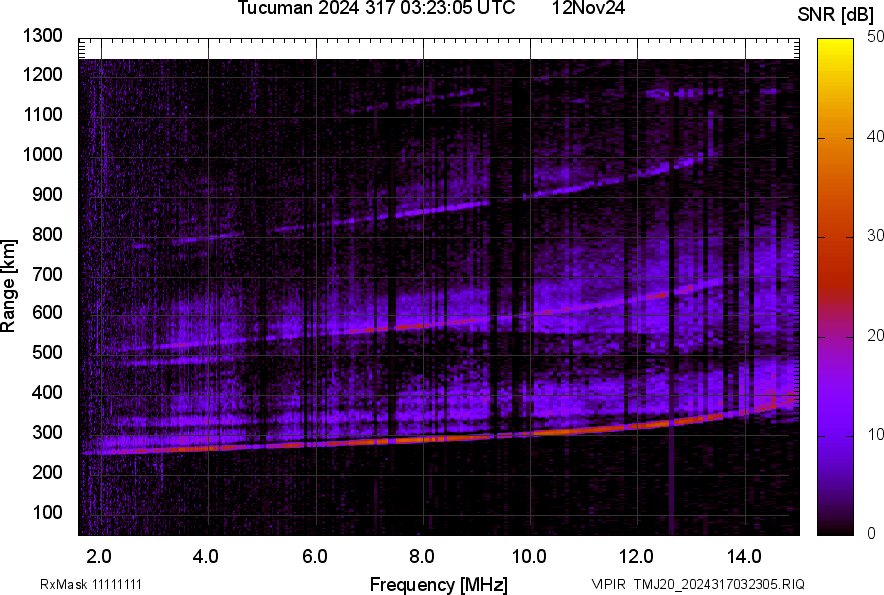The height and width of the screenshot is (595, 884).
Task: Click the 100 range tick label
Action: coord(47,513)
